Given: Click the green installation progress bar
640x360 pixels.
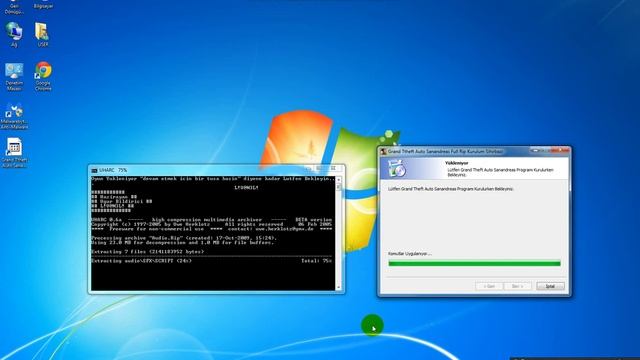Looking at the screenshot, I should (x=474, y=263).
